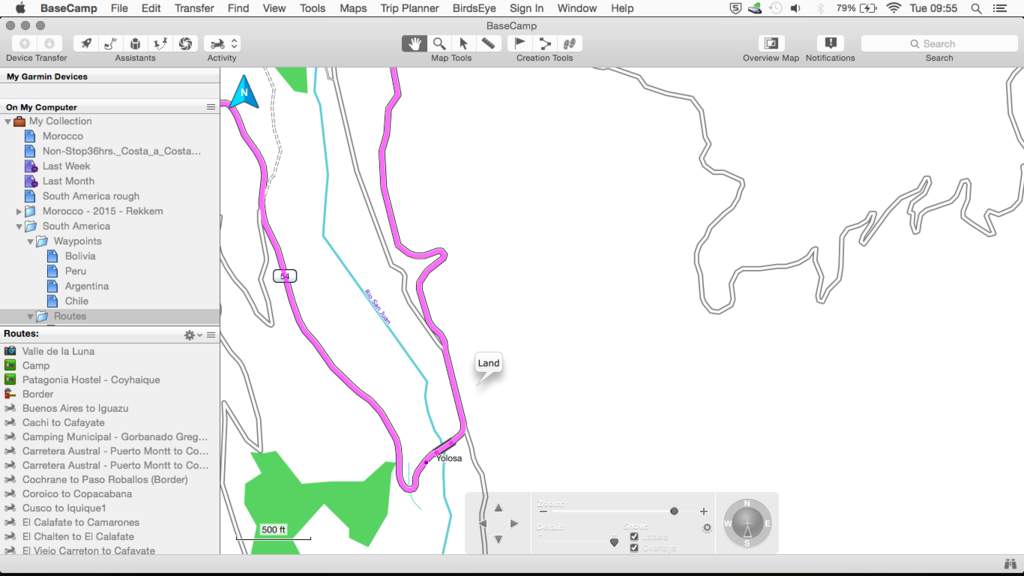The width and height of the screenshot is (1024, 576).
Task: Select the Bolivia waypoints list
Action: pyautogui.click(x=80, y=257)
